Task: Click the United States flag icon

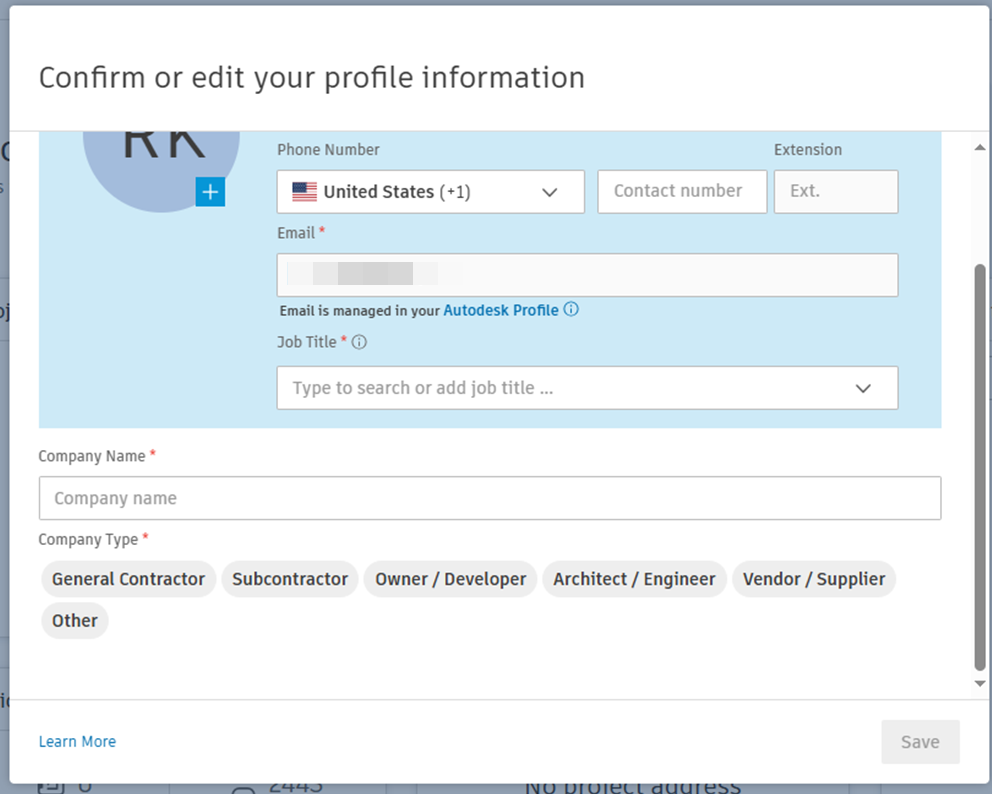Action: click(x=305, y=191)
